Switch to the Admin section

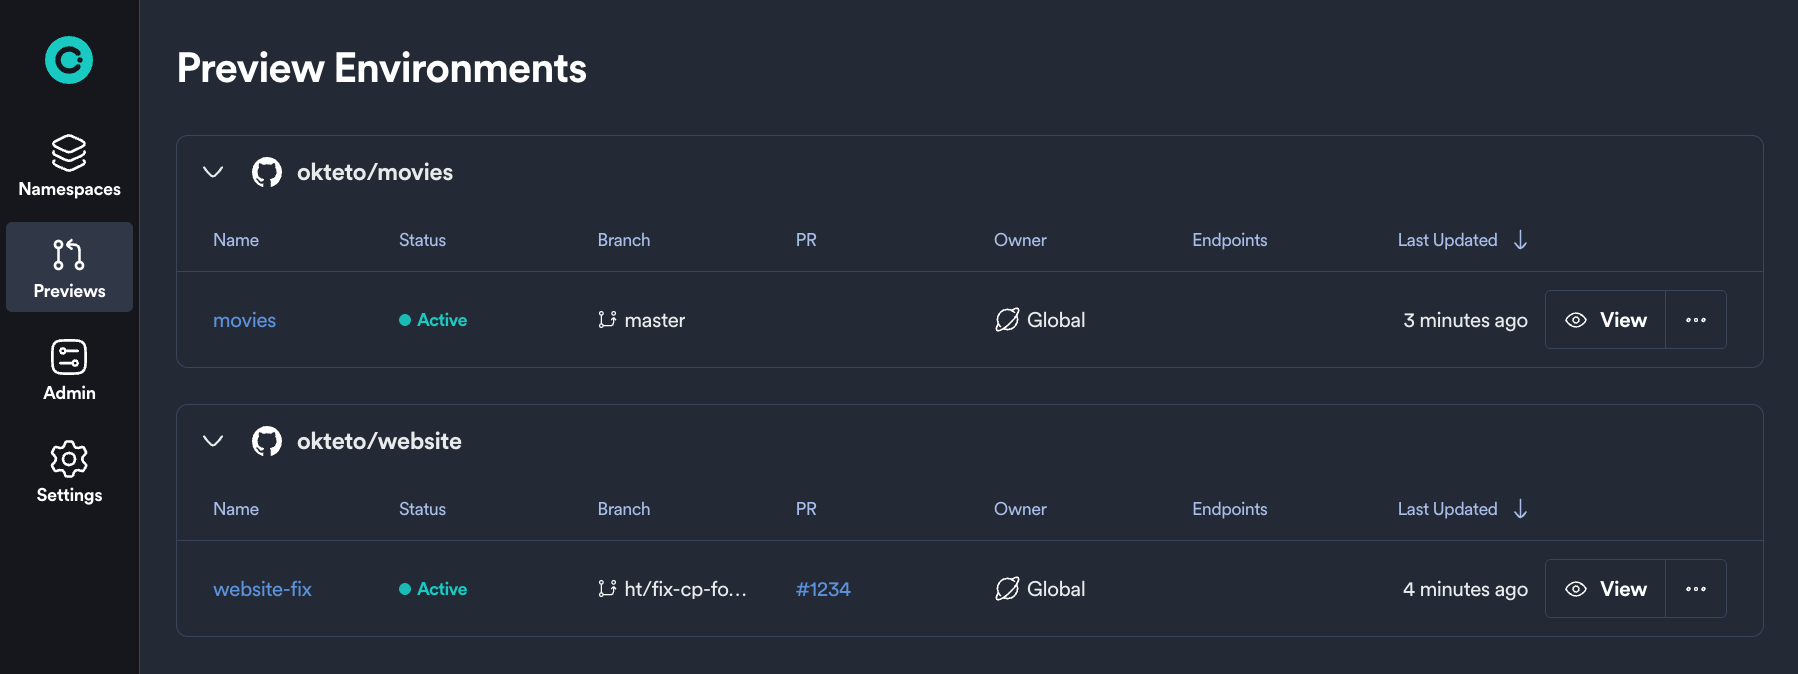click(68, 370)
